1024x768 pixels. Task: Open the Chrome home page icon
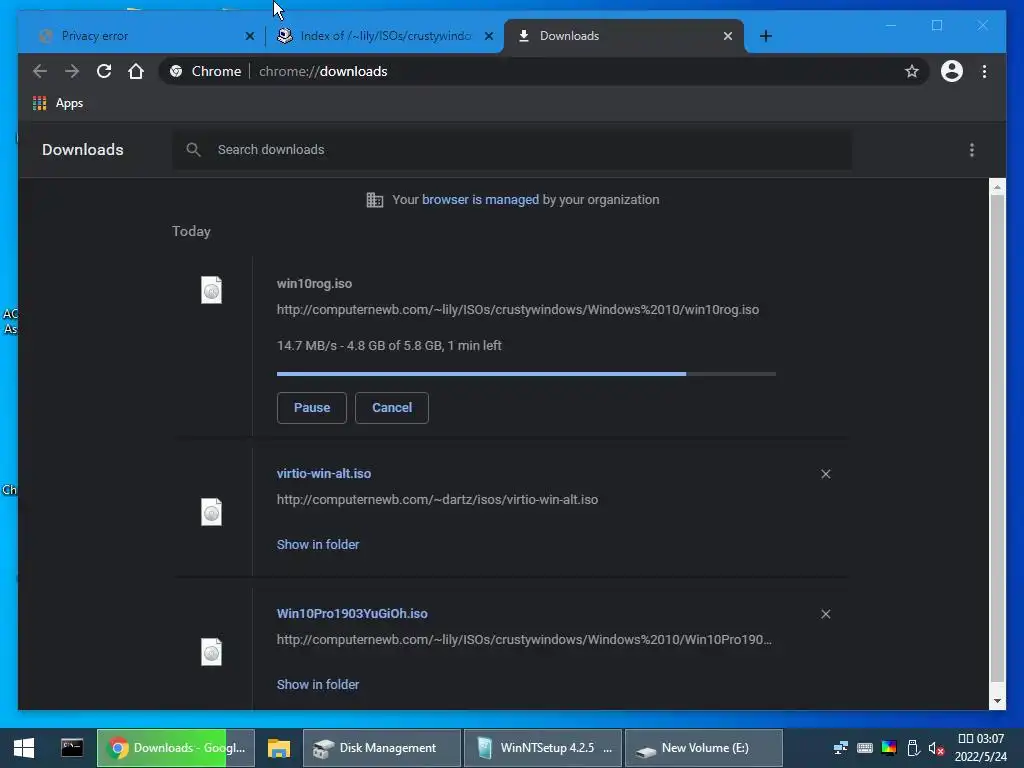[x=136, y=71]
